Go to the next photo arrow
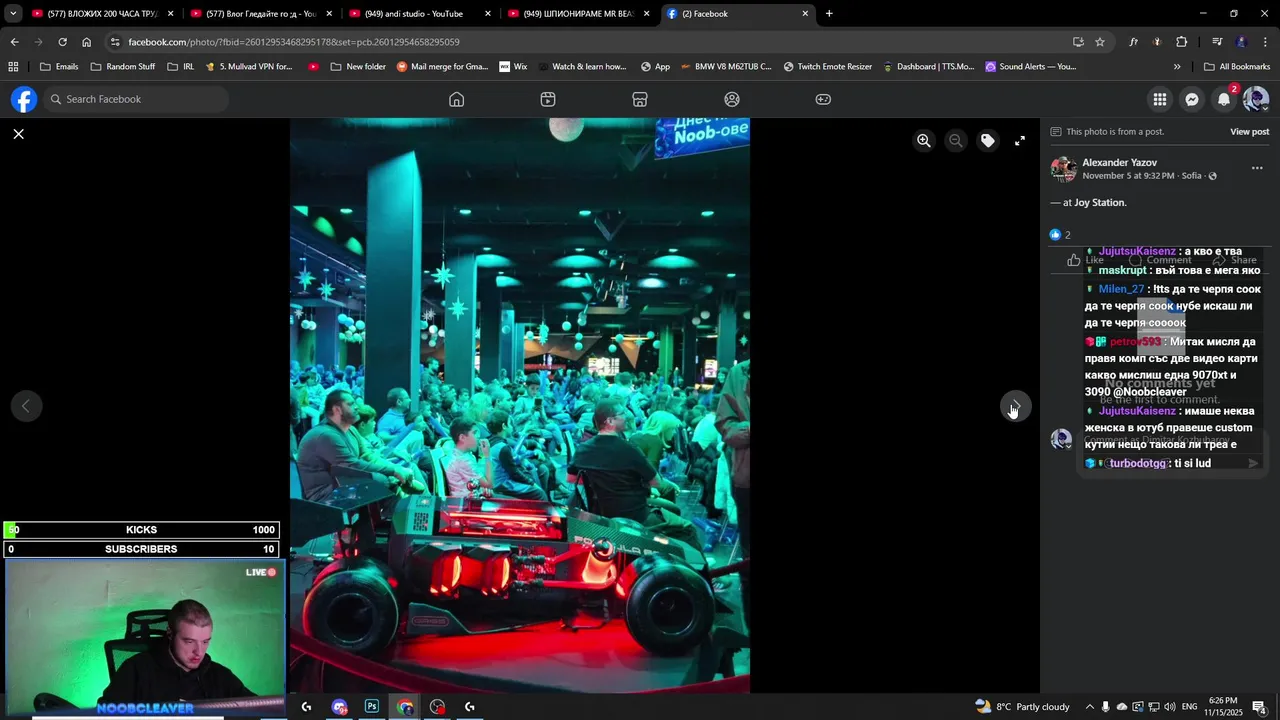Viewport: 1280px width, 720px height. tap(1016, 405)
